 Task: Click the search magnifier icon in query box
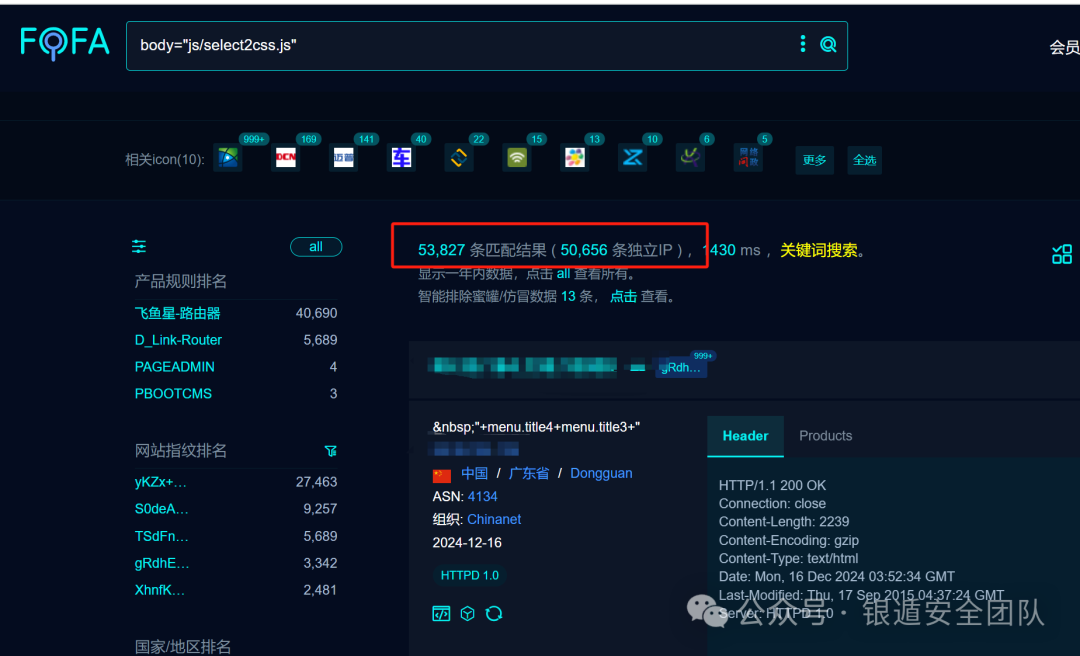pyautogui.click(x=828, y=45)
